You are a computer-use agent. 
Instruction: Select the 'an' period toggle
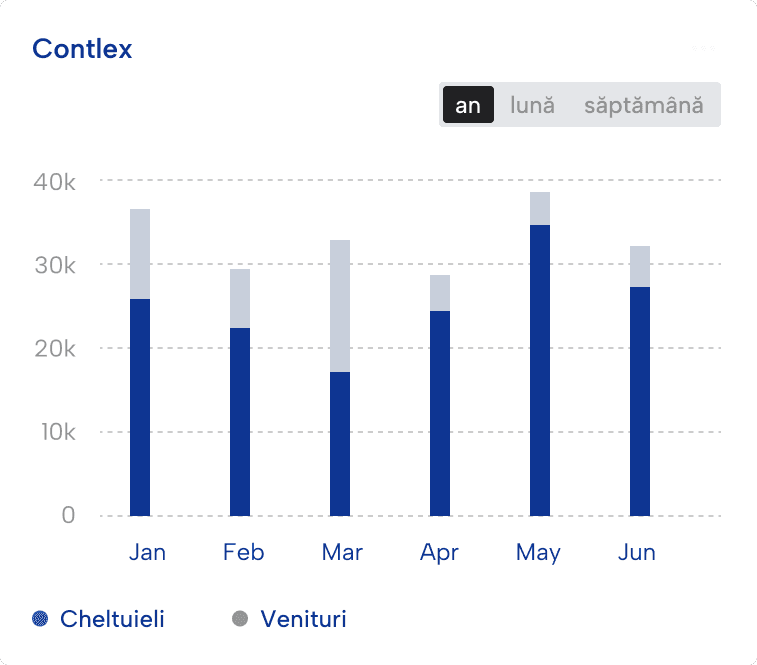pos(468,105)
